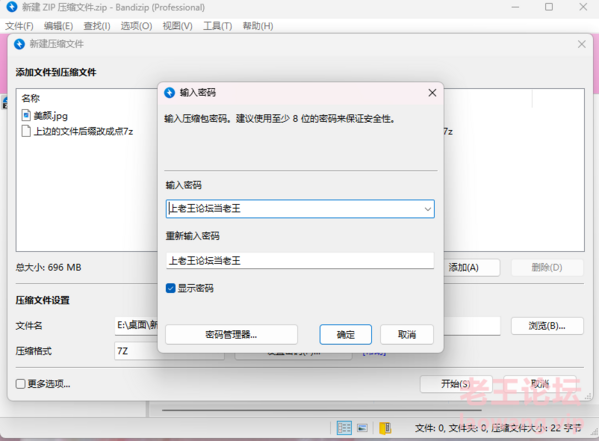The width and height of the screenshot is (599, 441).
Task: Close the 输入密码 dialog
Action: pos(432,92)
